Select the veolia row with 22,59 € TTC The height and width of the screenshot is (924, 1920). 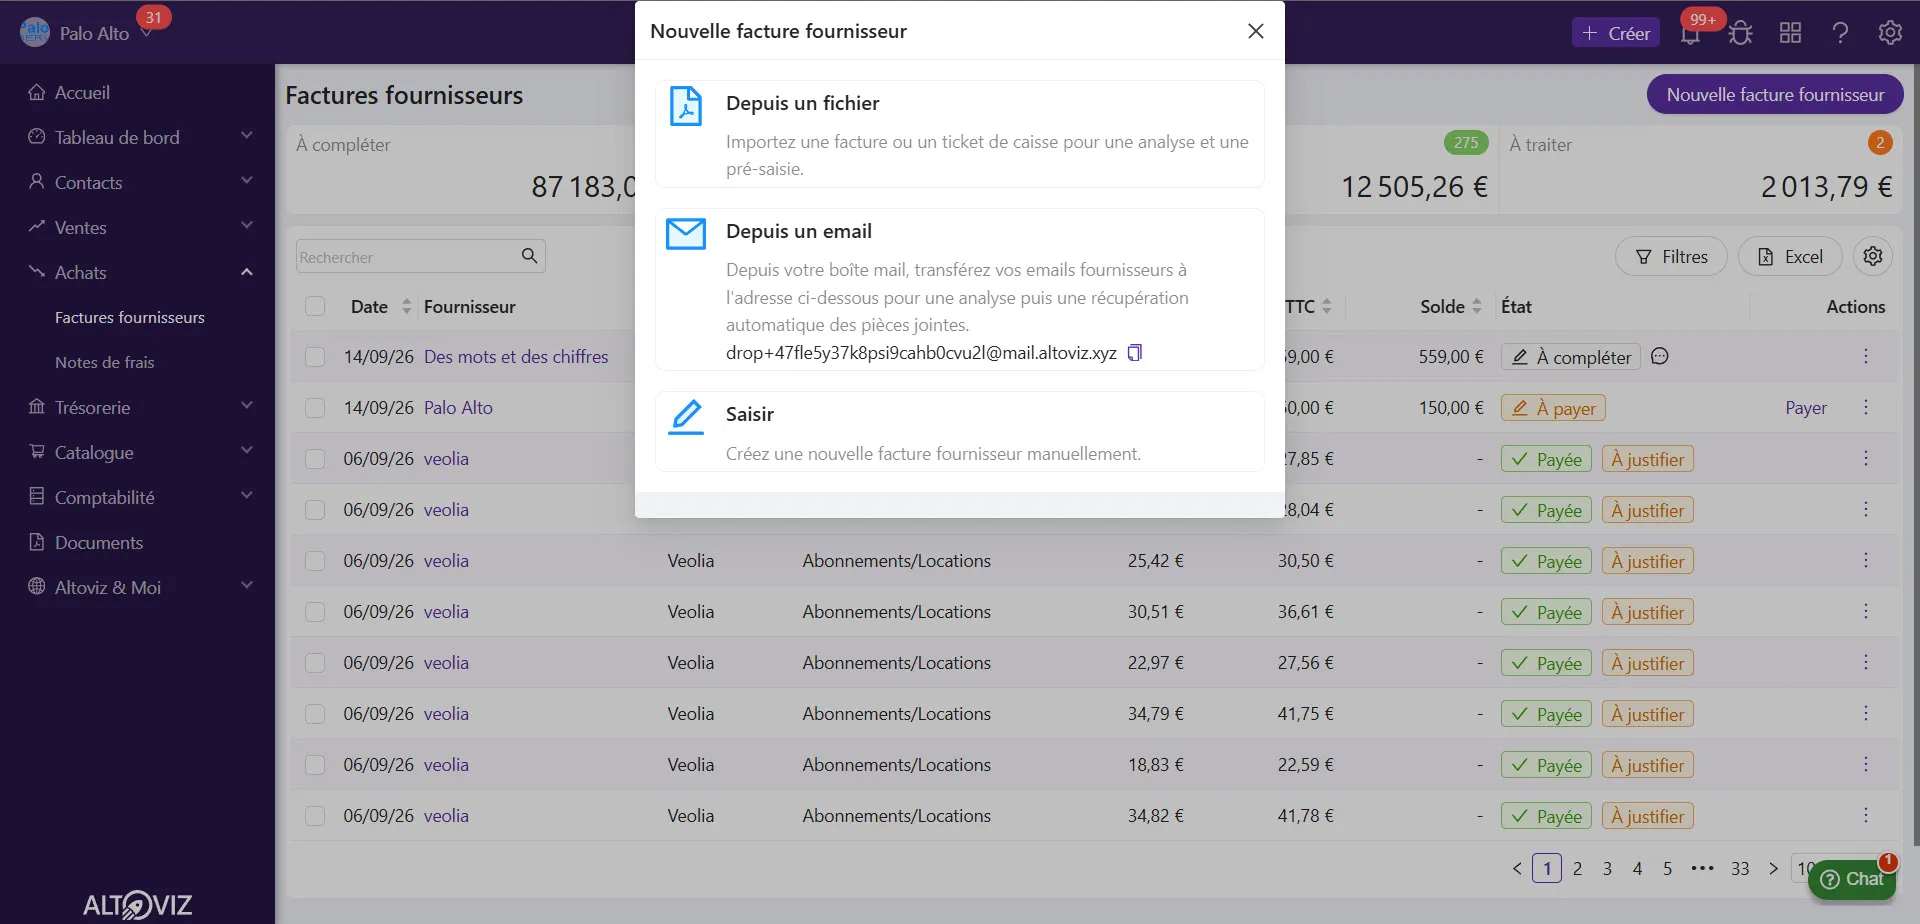coord(315,765)
